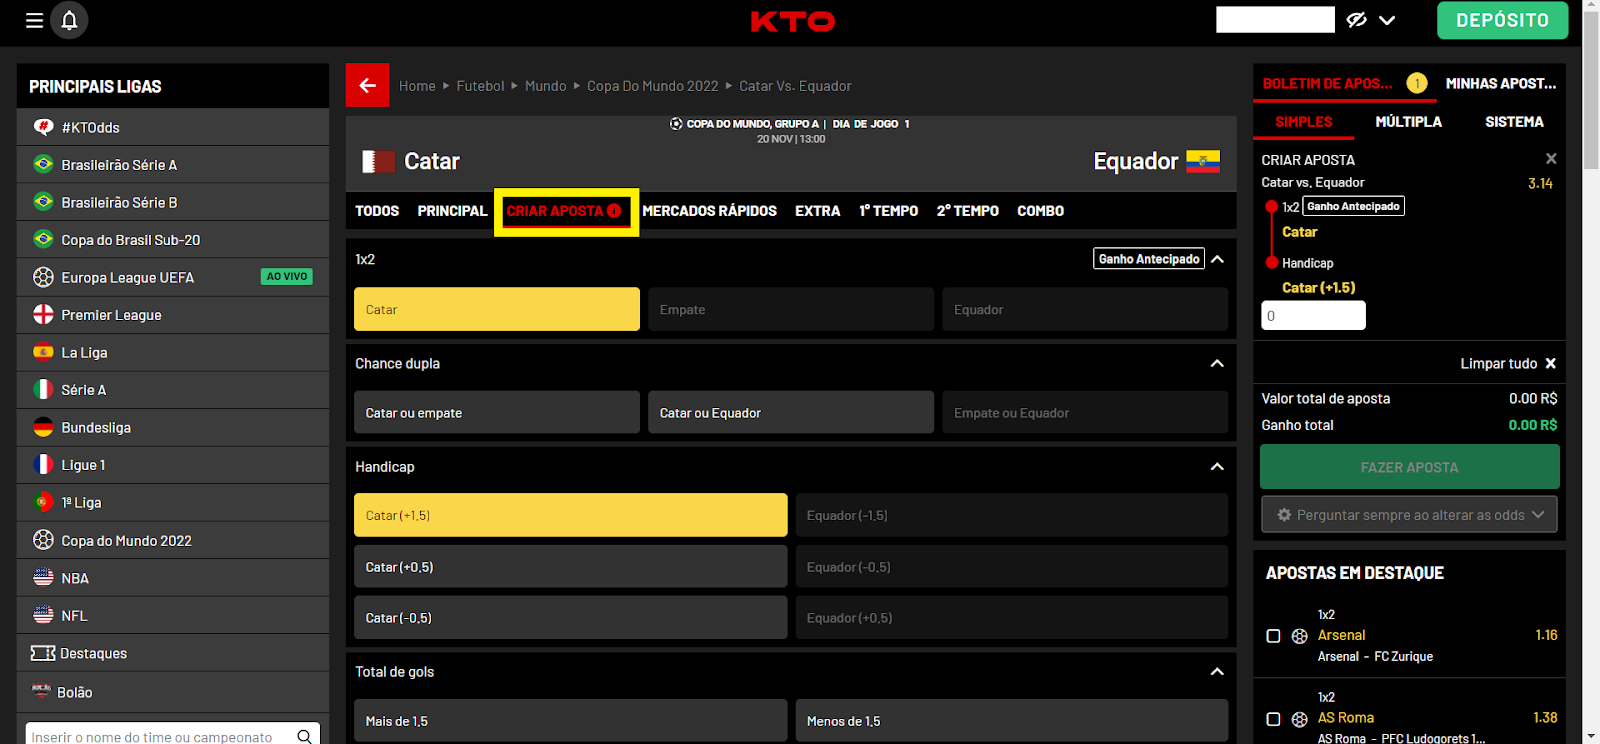Open Copa do Mundo 2022 in sidebar
Viewport: 1600px width, 744px height.
point(173,540)
